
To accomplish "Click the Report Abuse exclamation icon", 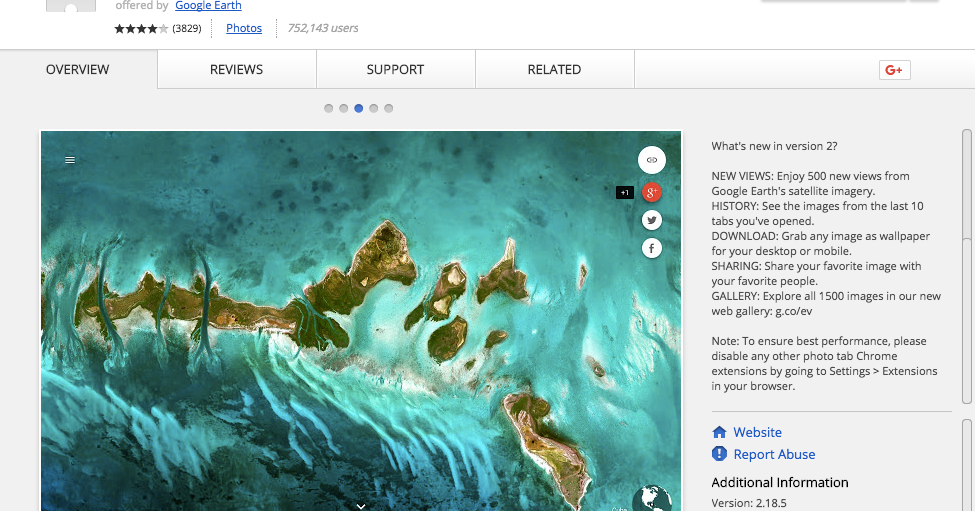I will [x=719, y=454].
